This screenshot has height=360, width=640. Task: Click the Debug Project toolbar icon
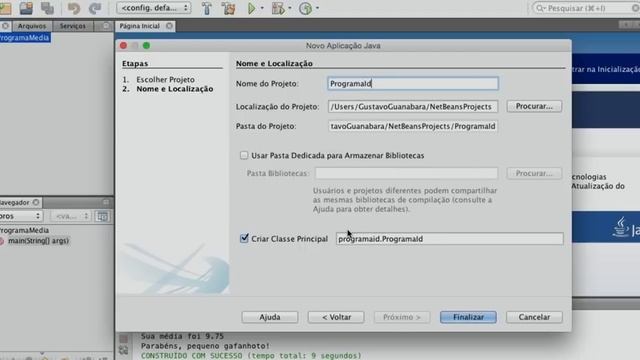(x=278, y=8)
